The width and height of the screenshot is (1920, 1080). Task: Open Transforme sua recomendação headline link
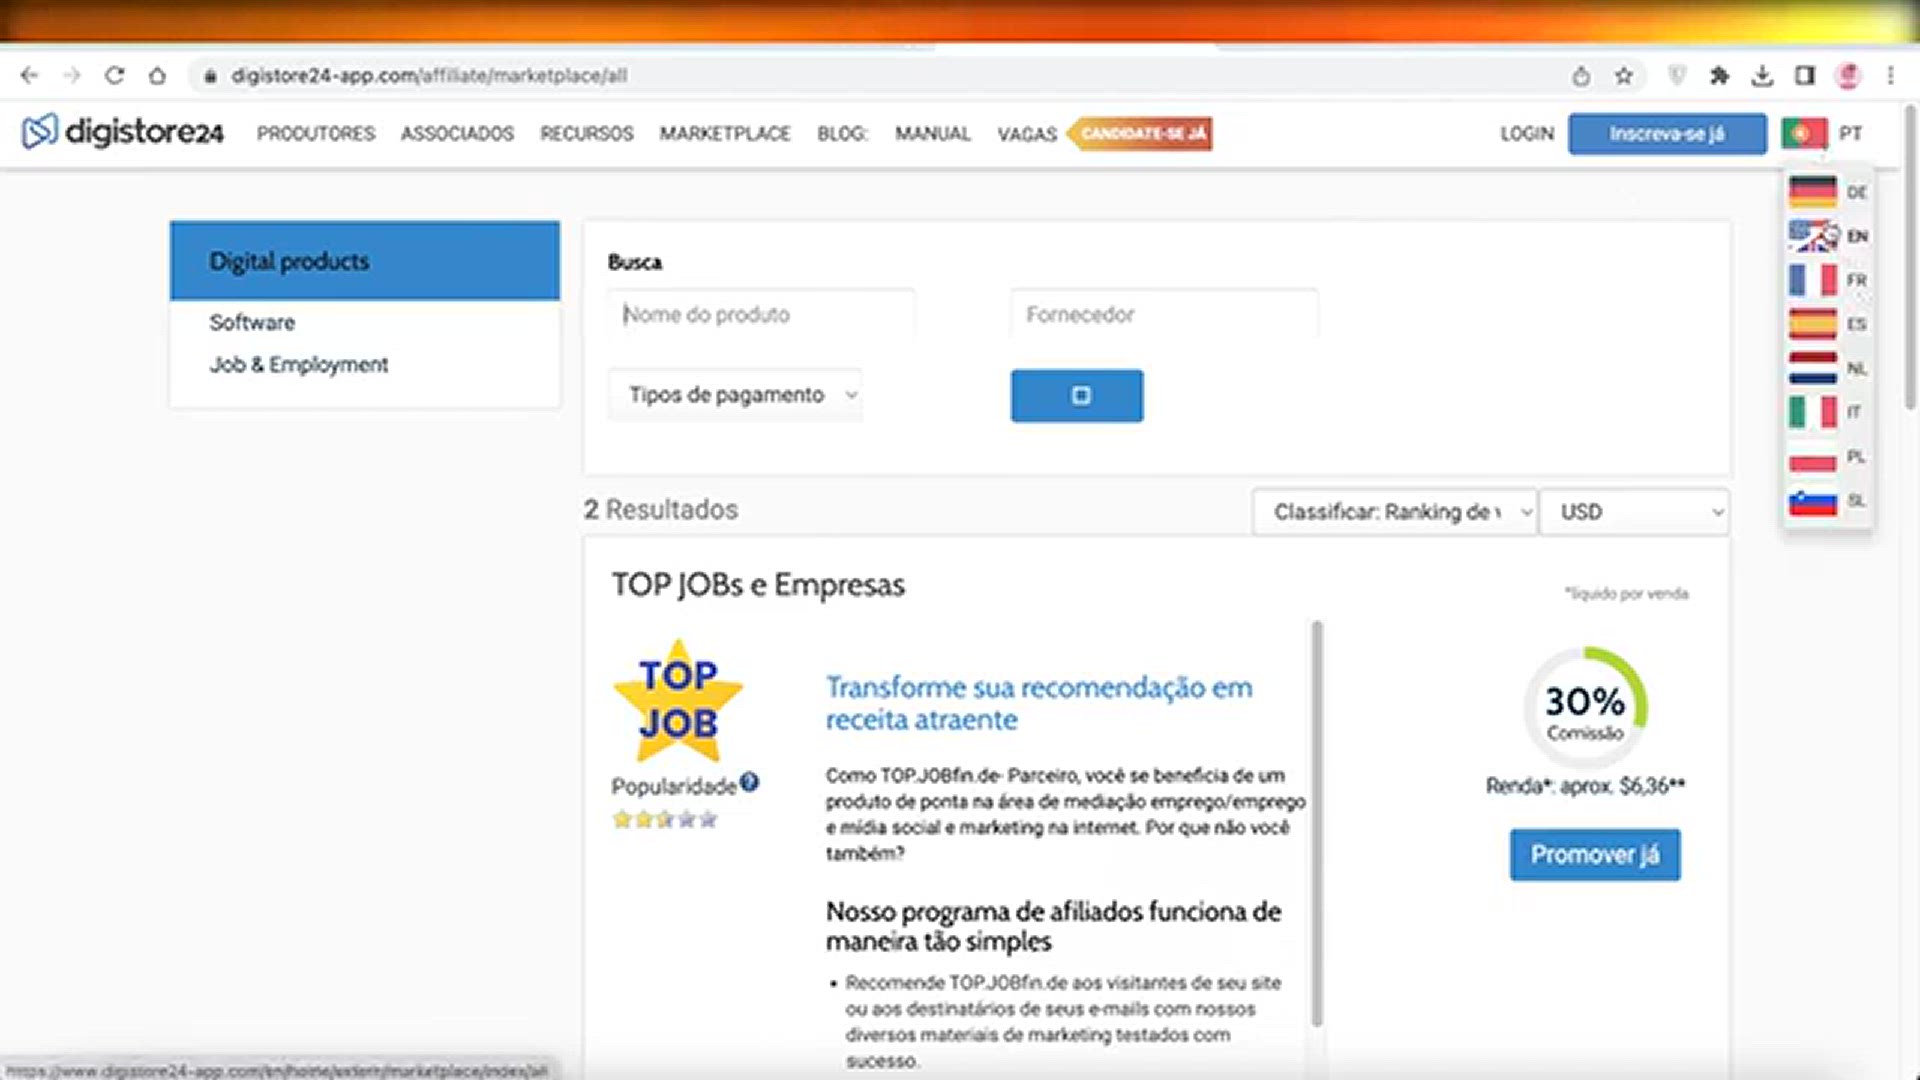(1039, 703)
